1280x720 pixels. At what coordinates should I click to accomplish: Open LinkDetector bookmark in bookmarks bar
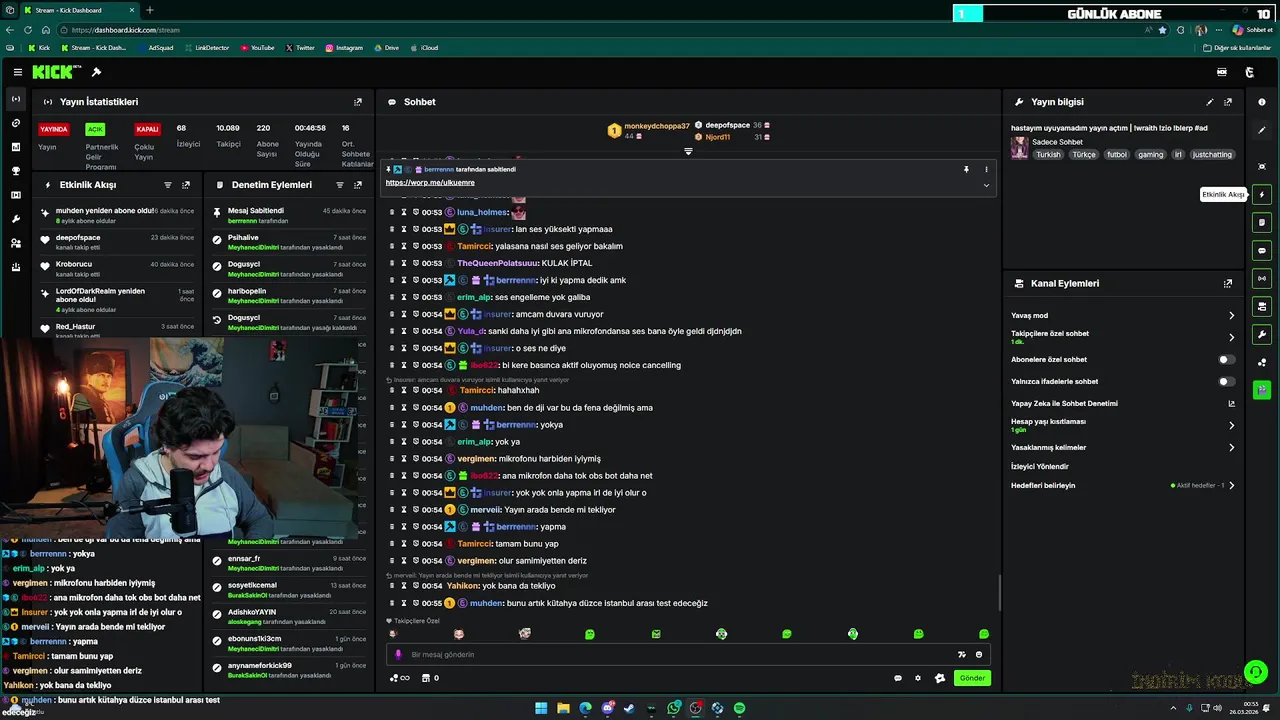pos(207,48)
